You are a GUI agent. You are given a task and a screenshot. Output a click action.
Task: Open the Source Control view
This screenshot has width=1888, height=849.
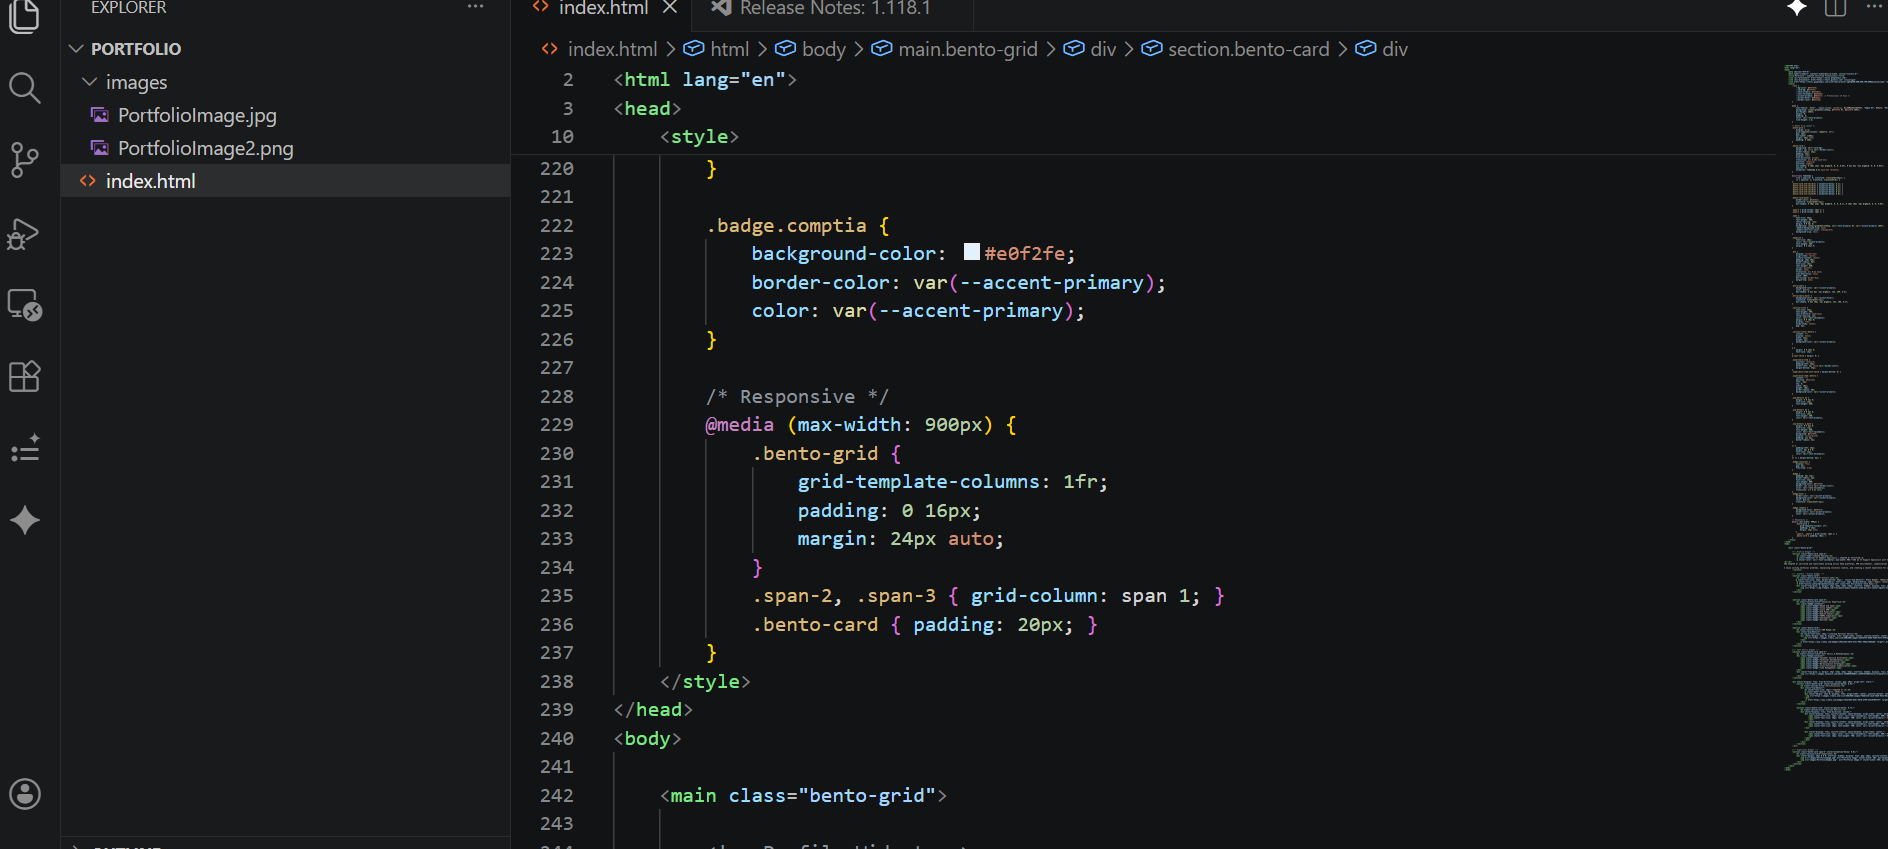click(x=24, y=160)
